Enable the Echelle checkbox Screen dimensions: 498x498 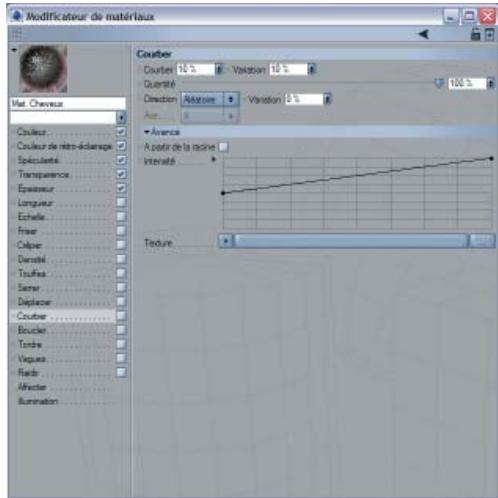point(121,217)
